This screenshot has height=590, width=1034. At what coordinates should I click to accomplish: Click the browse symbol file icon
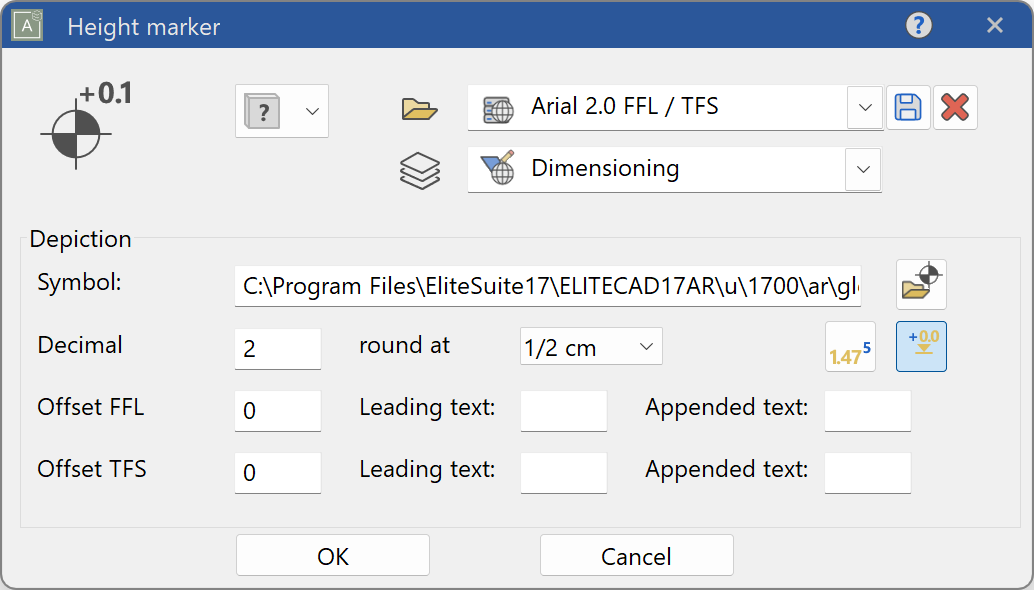click(x=921, y=284)
